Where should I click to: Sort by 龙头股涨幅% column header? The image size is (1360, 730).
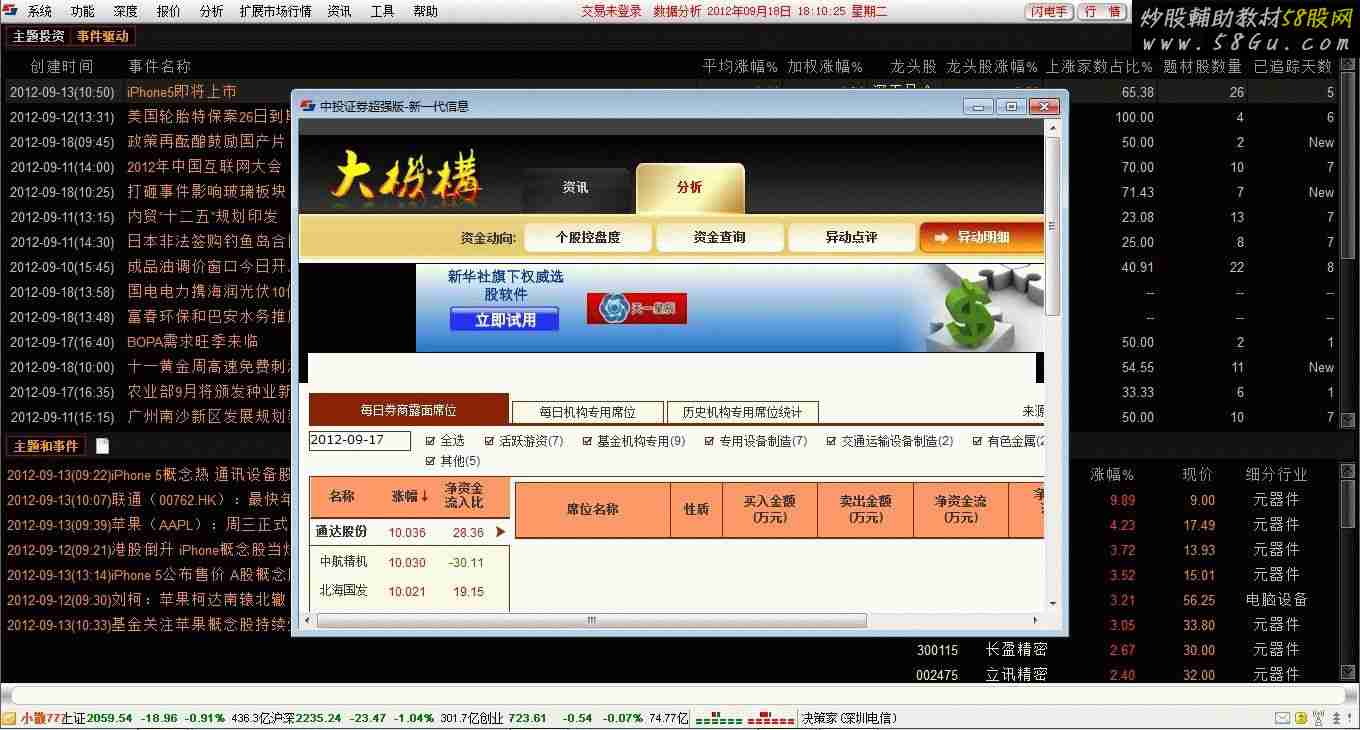click(992, 66)
